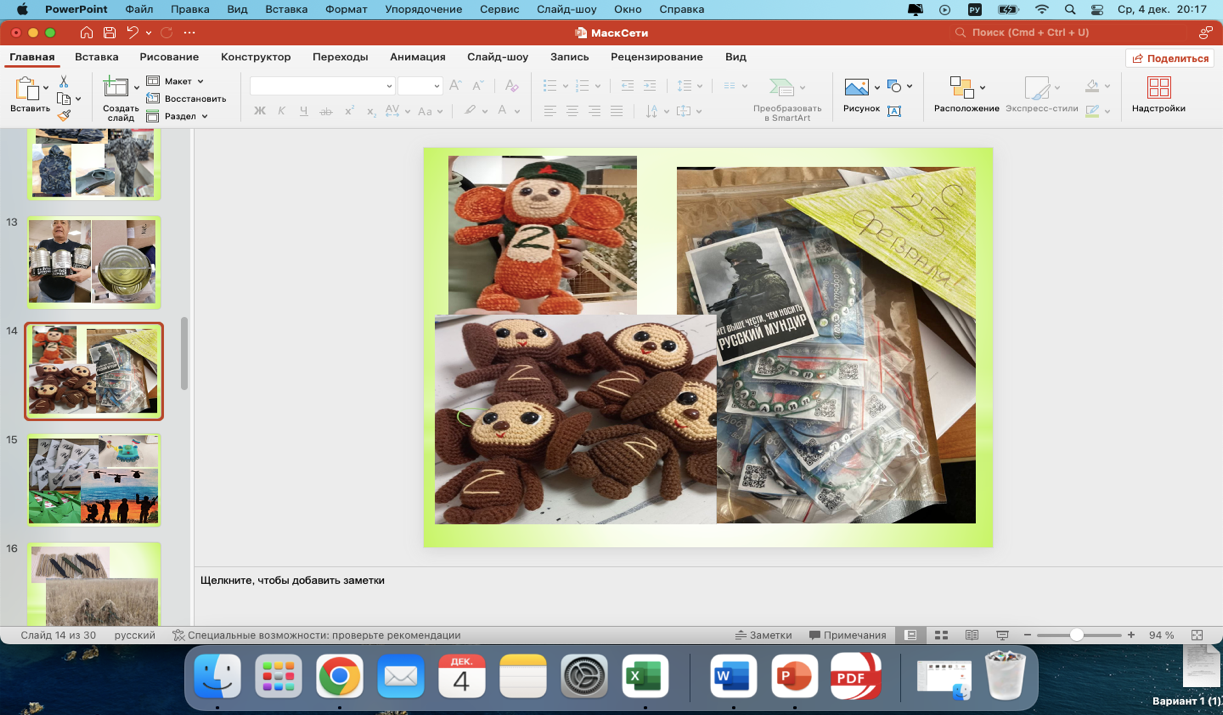The image size is (1223, 715).
Task: Toggle strikethrough formatting
Action: [x=326, y=111]
